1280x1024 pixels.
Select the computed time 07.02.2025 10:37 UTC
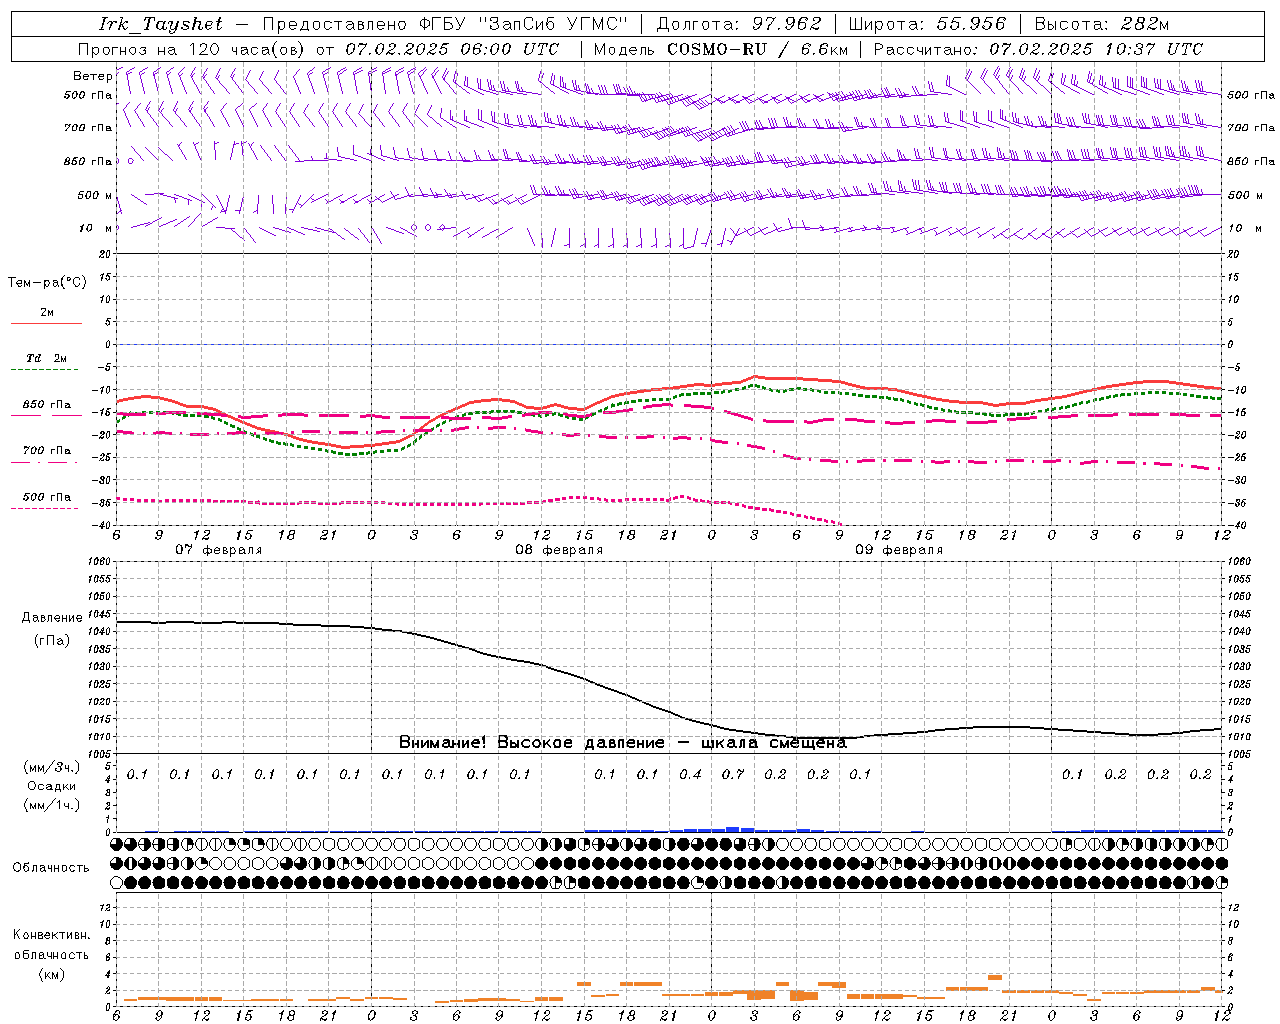pyautogui.click(x=1096, y=49)
